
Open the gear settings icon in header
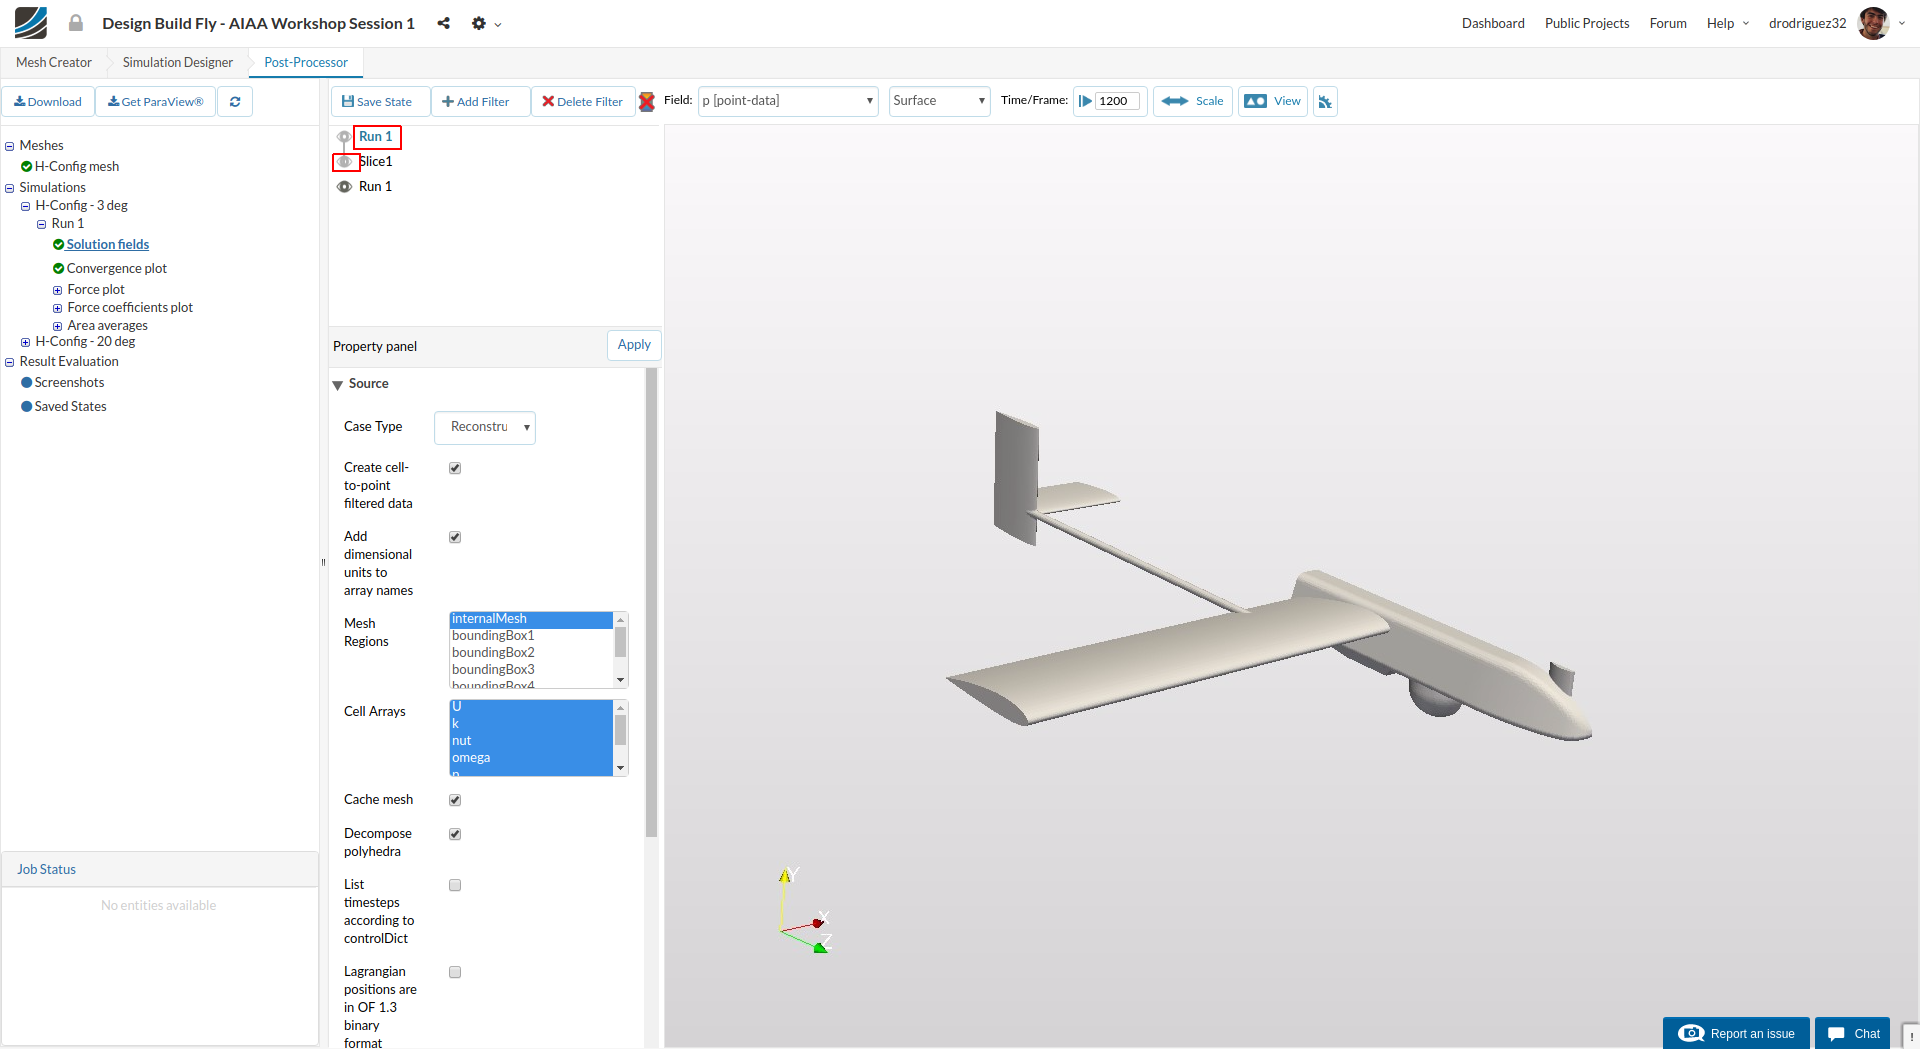tap(480, 23)
